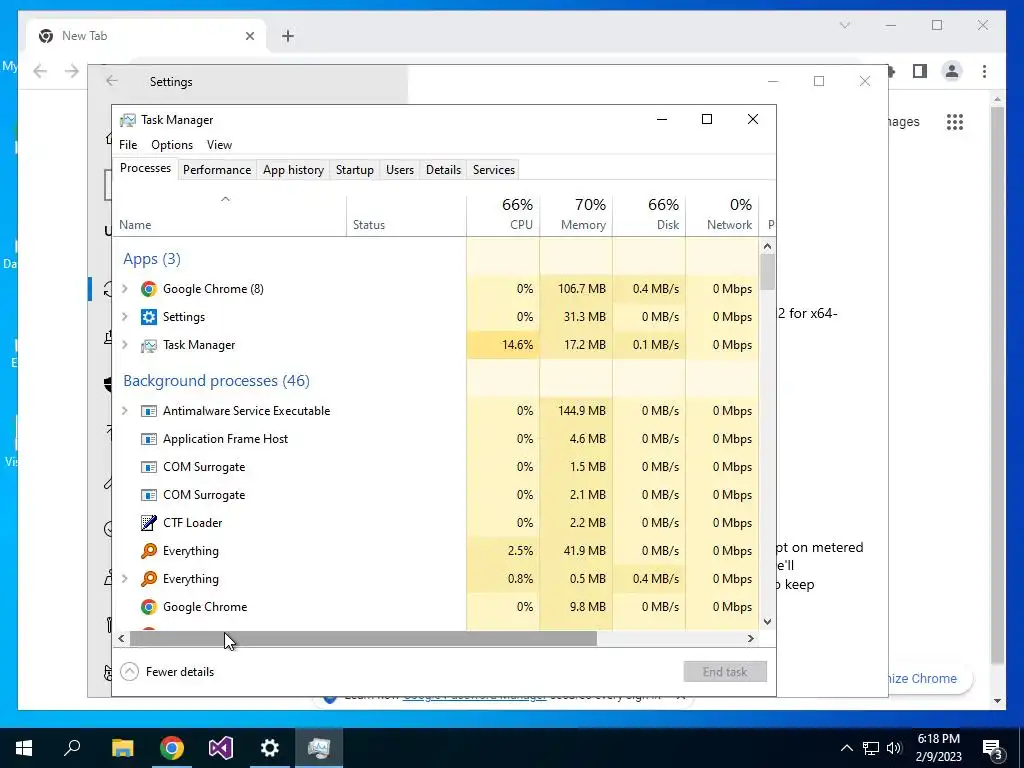Close the New Tab in Chrome
The image size is (1024, 768).
click(x=249, y=36)
